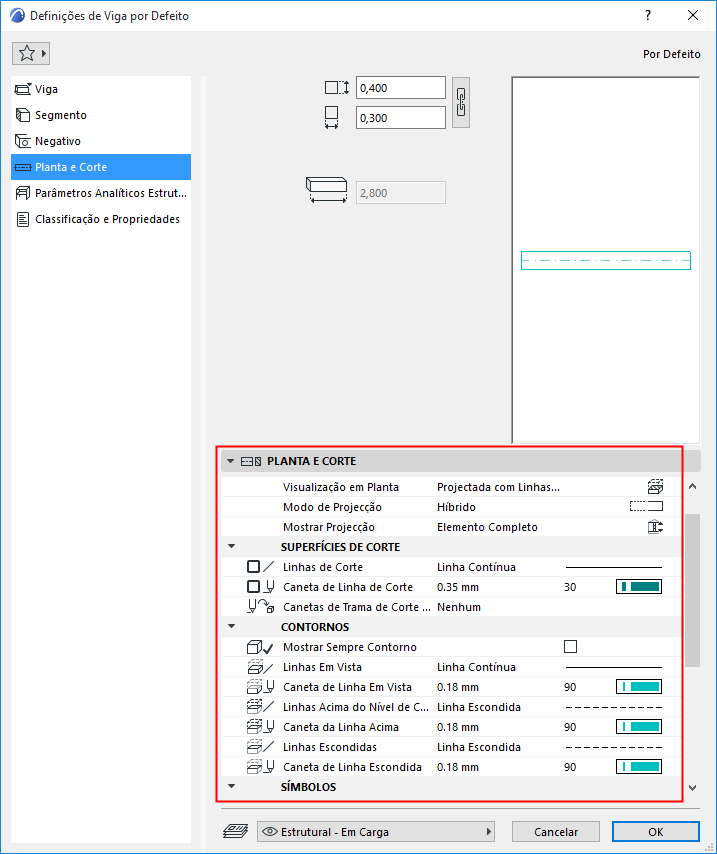This screenshot has width=717, height=854.
Task: Open Caneta de Linha Em Vista pen swatch
Action: point(639,687)
